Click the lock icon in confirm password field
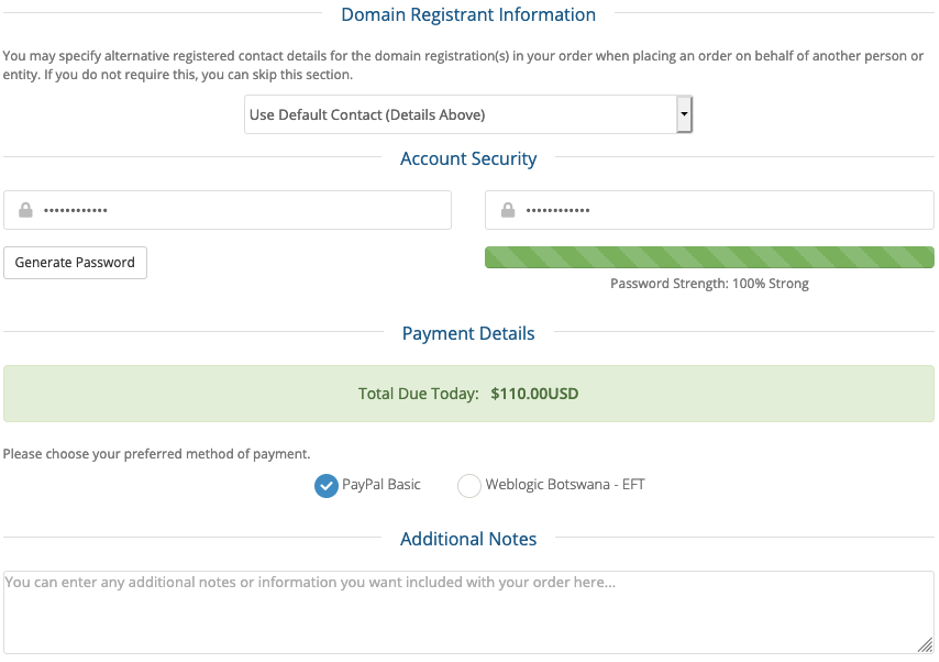 pos(508,210)
